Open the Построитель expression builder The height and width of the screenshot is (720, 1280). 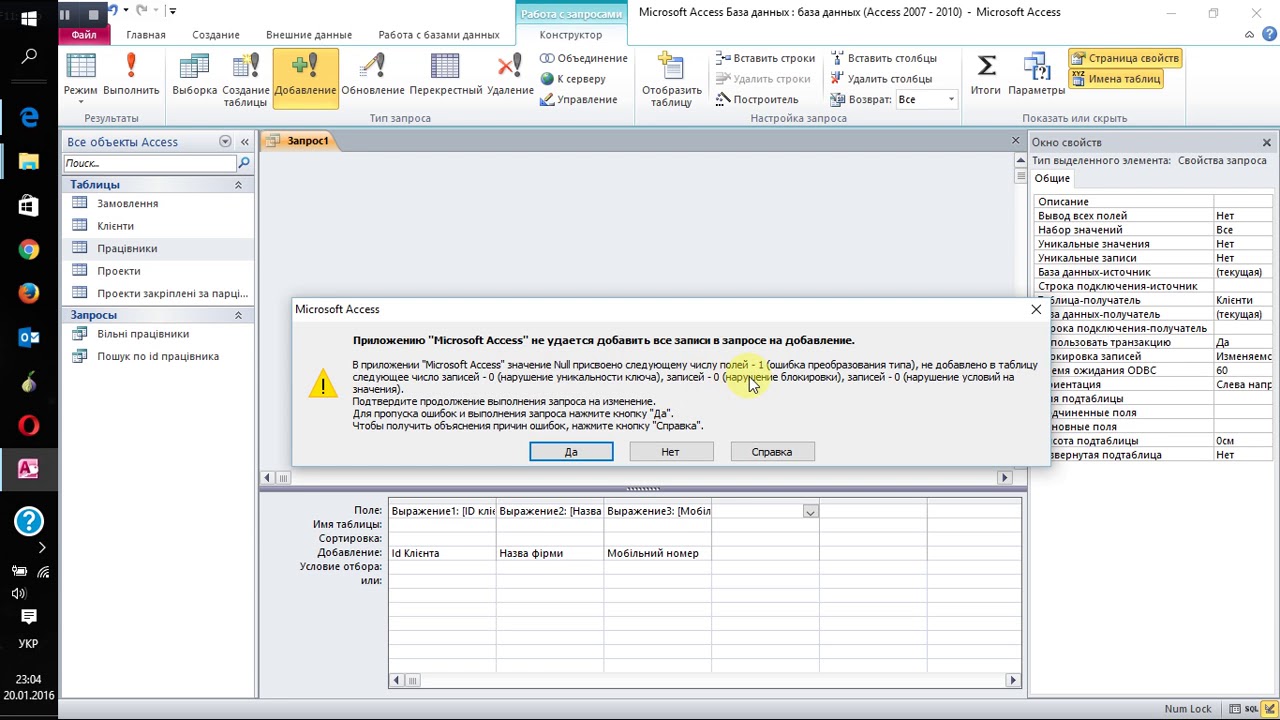757,100
